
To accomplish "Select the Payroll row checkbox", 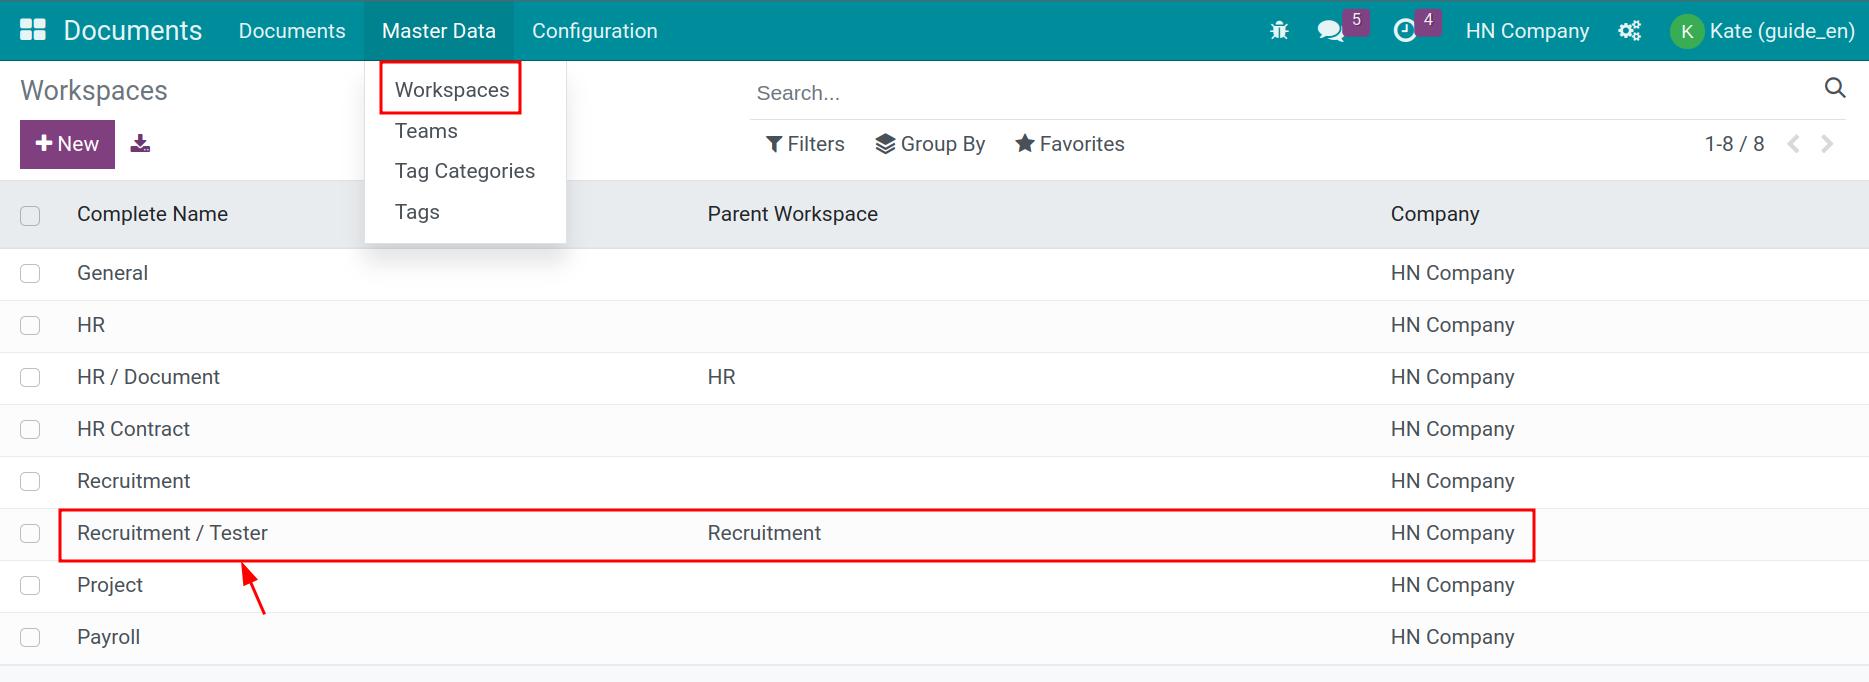I will point(30,638).
